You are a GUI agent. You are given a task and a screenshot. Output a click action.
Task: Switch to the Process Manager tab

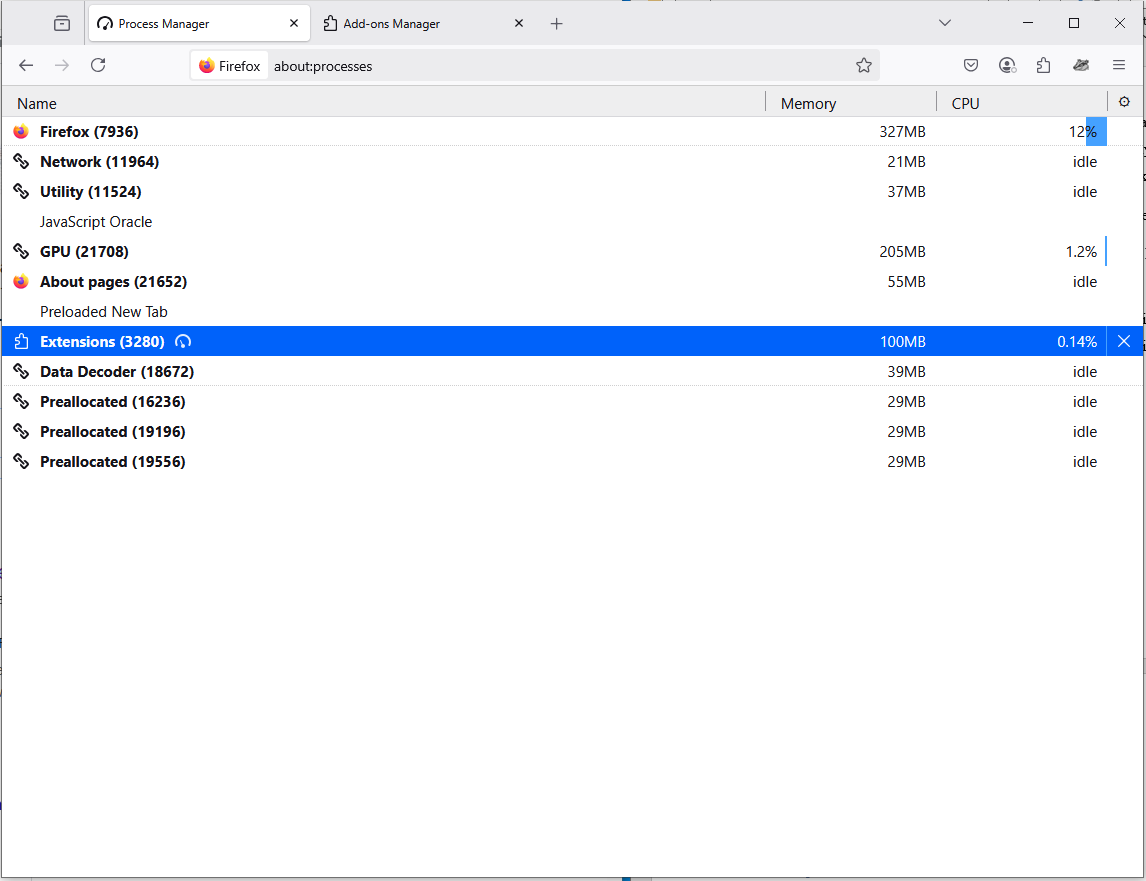199,23
